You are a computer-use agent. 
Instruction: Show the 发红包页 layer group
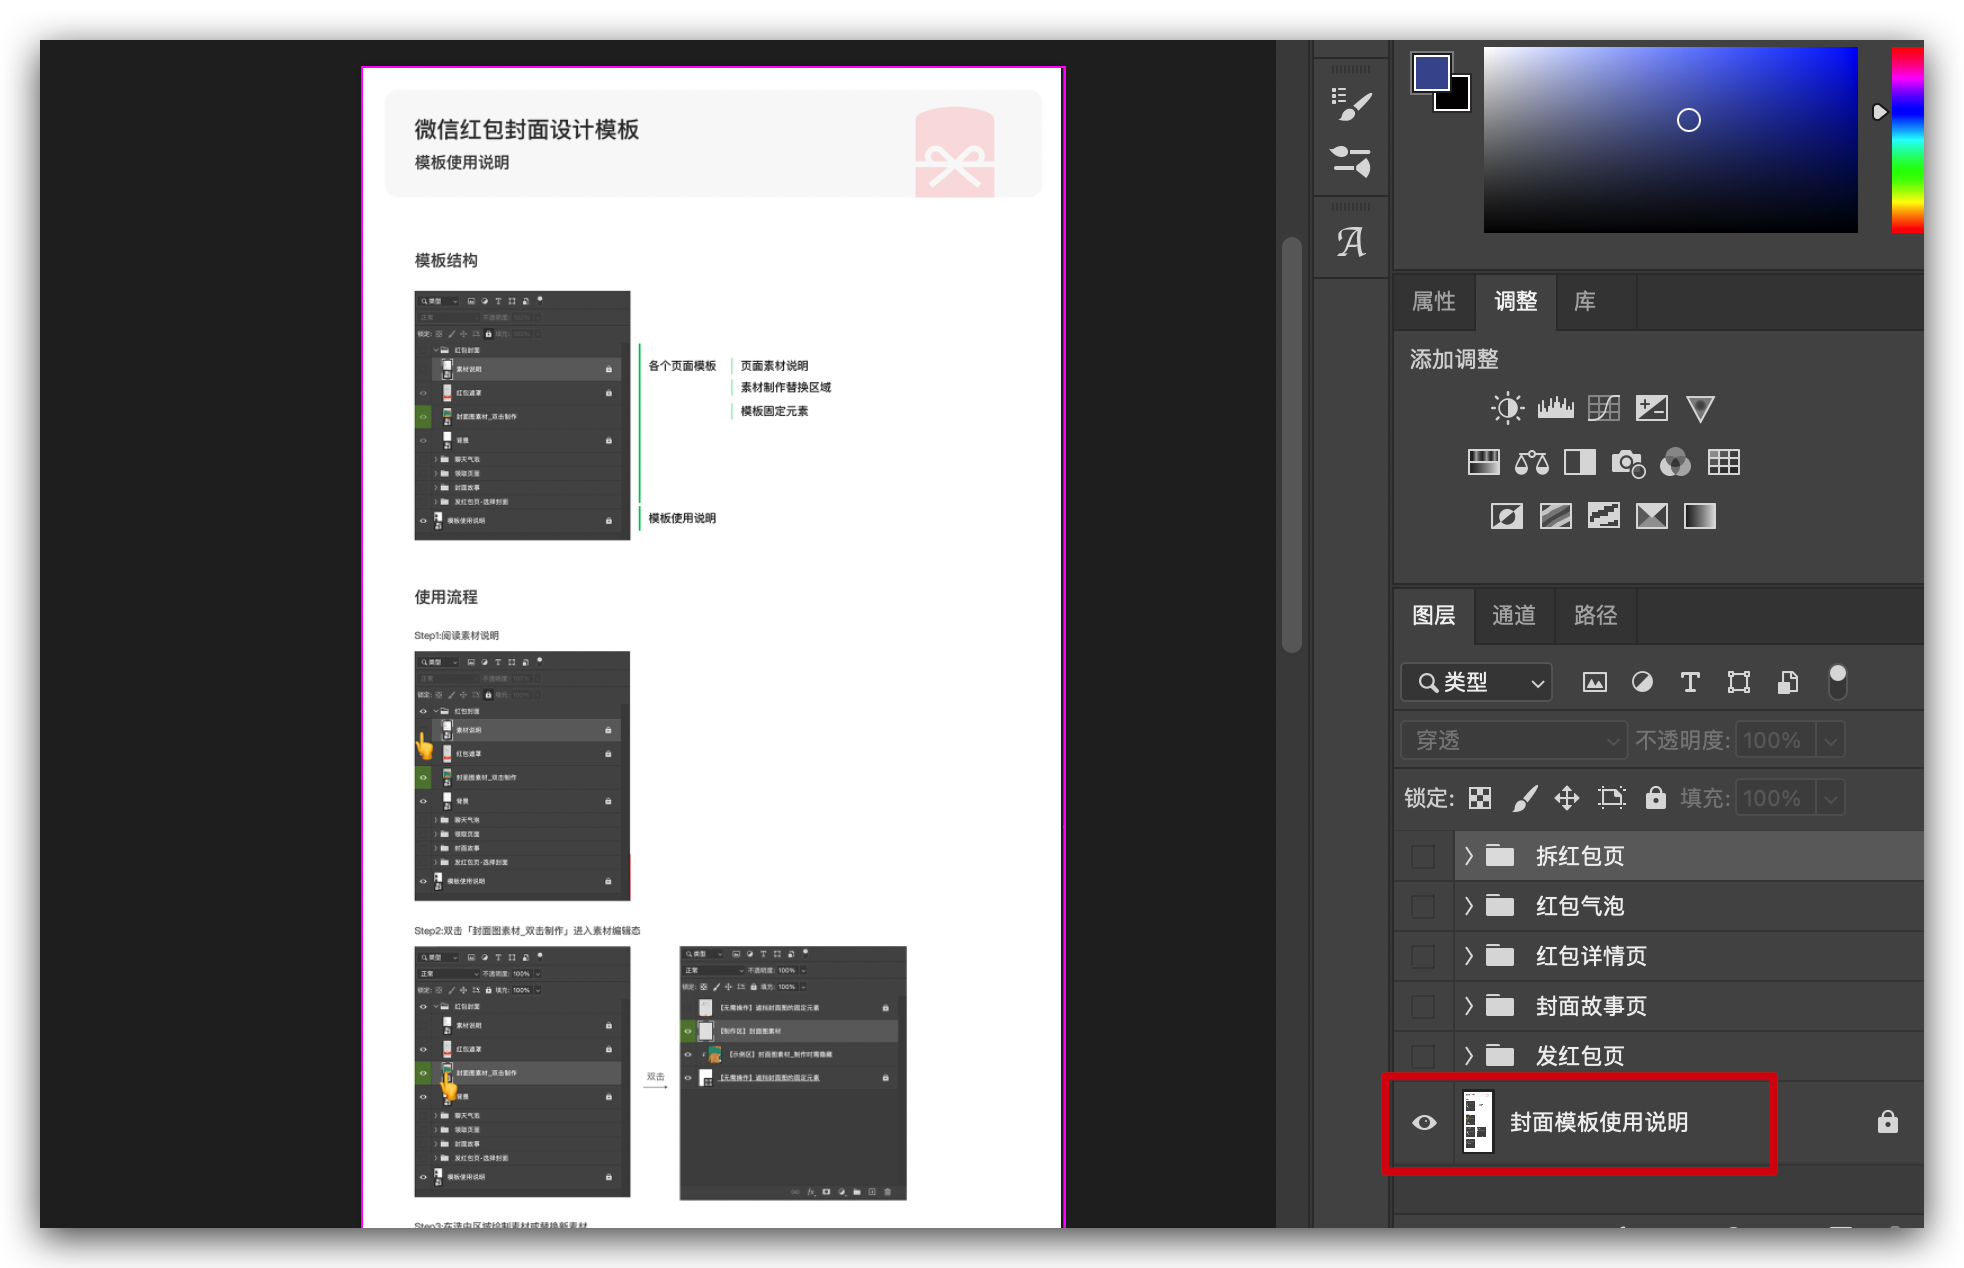(1423, 1056)
